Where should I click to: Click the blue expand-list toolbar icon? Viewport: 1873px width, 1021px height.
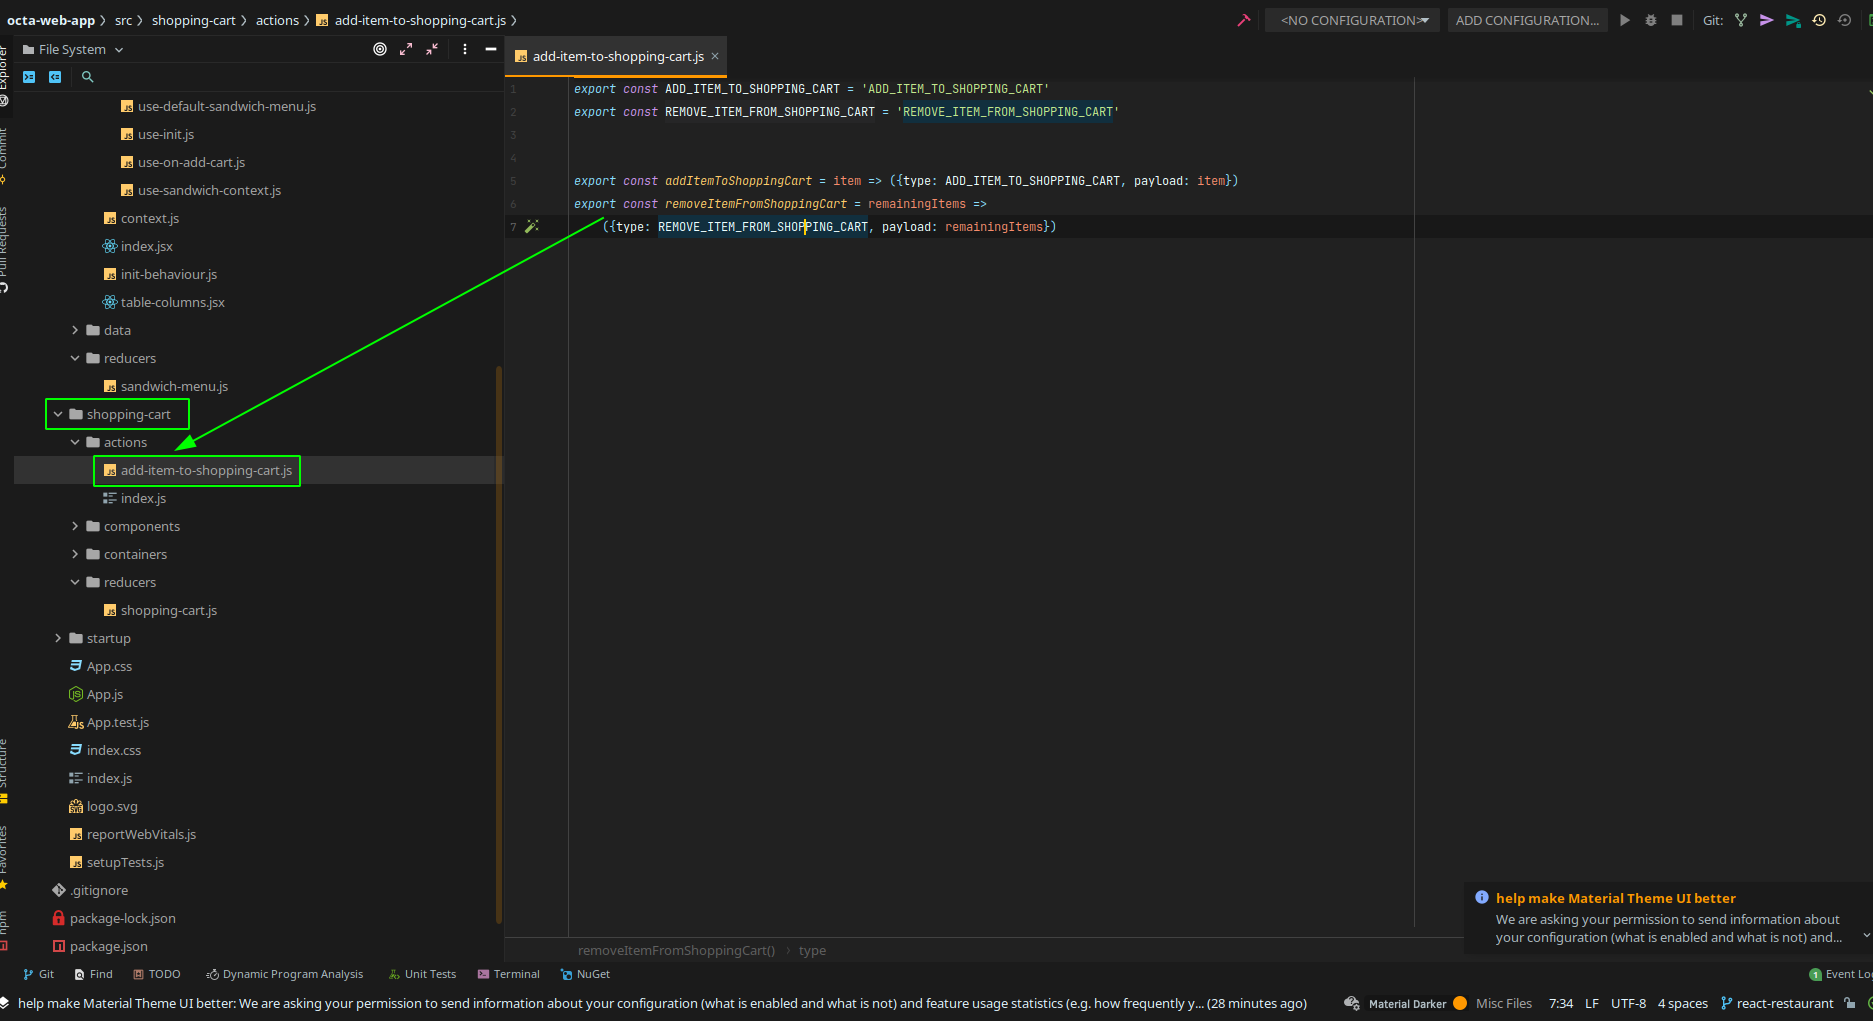coord(29,77)
